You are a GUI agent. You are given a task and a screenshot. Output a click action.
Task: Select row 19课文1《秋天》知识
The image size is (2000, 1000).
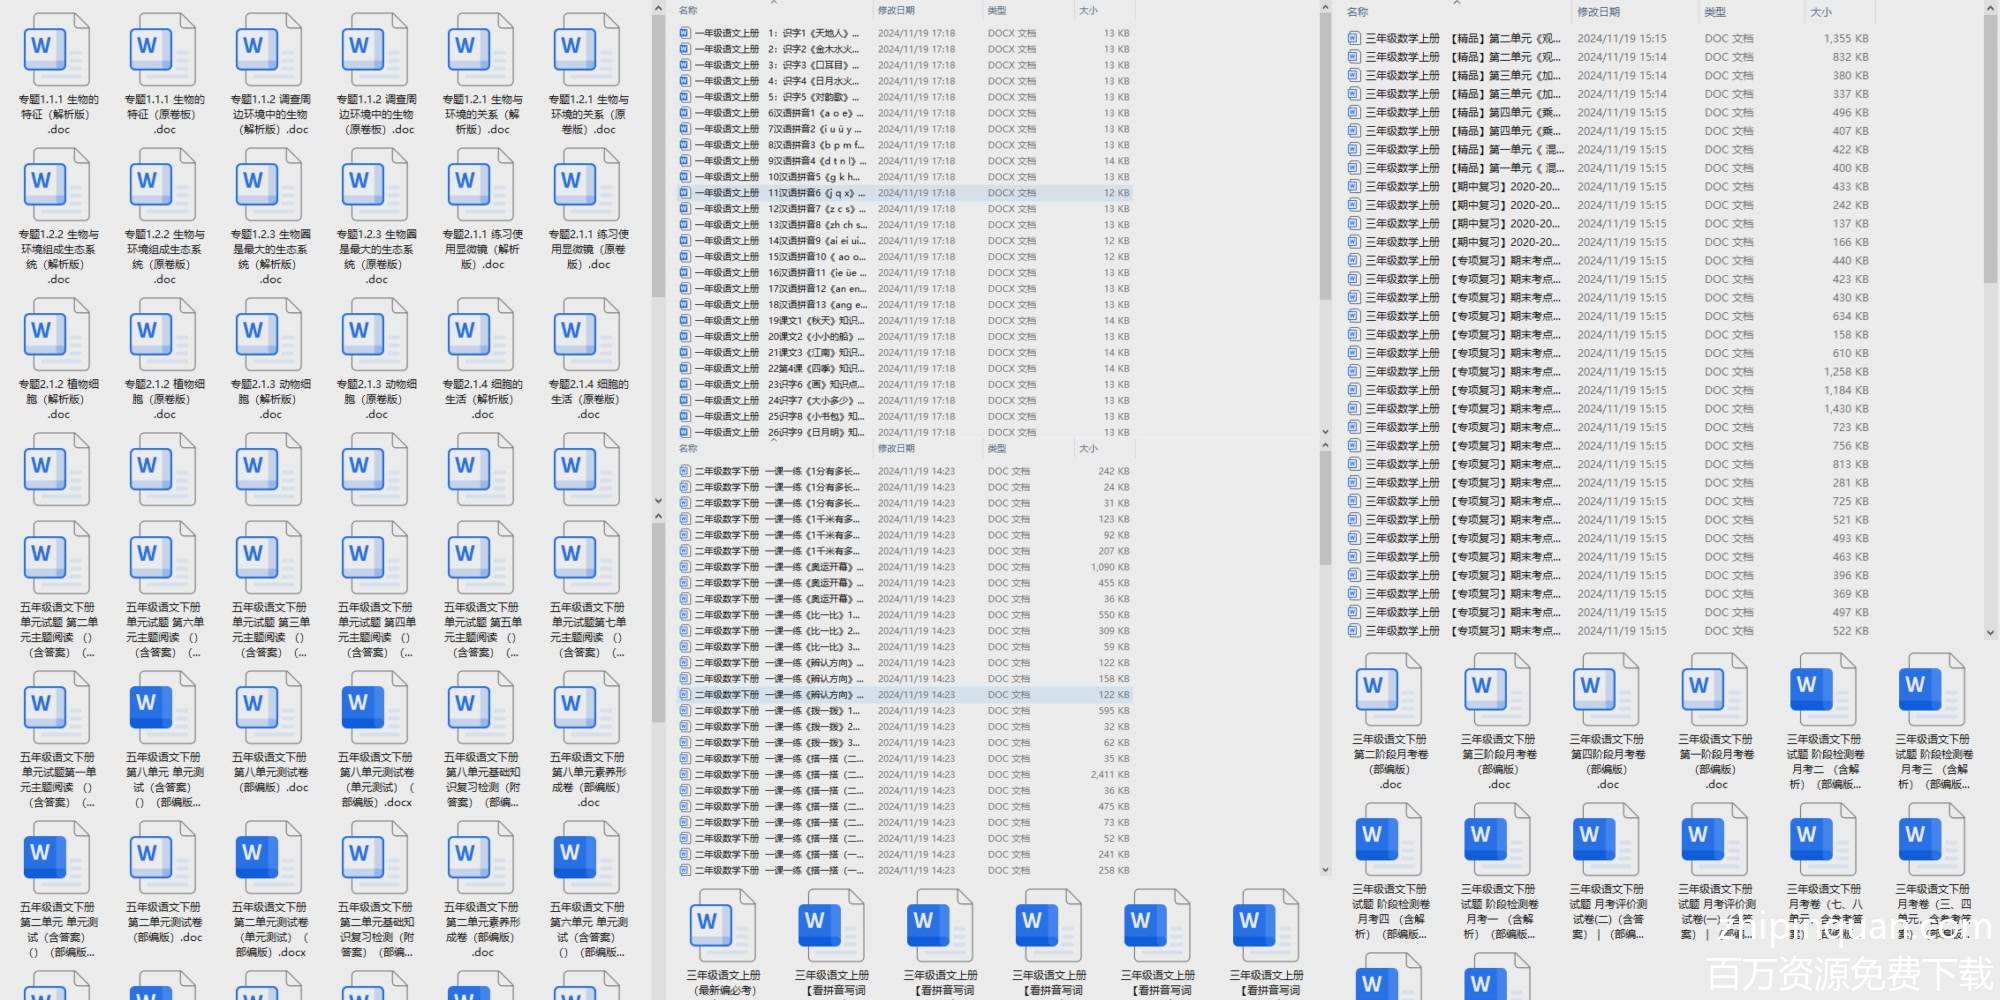(815, 321)
